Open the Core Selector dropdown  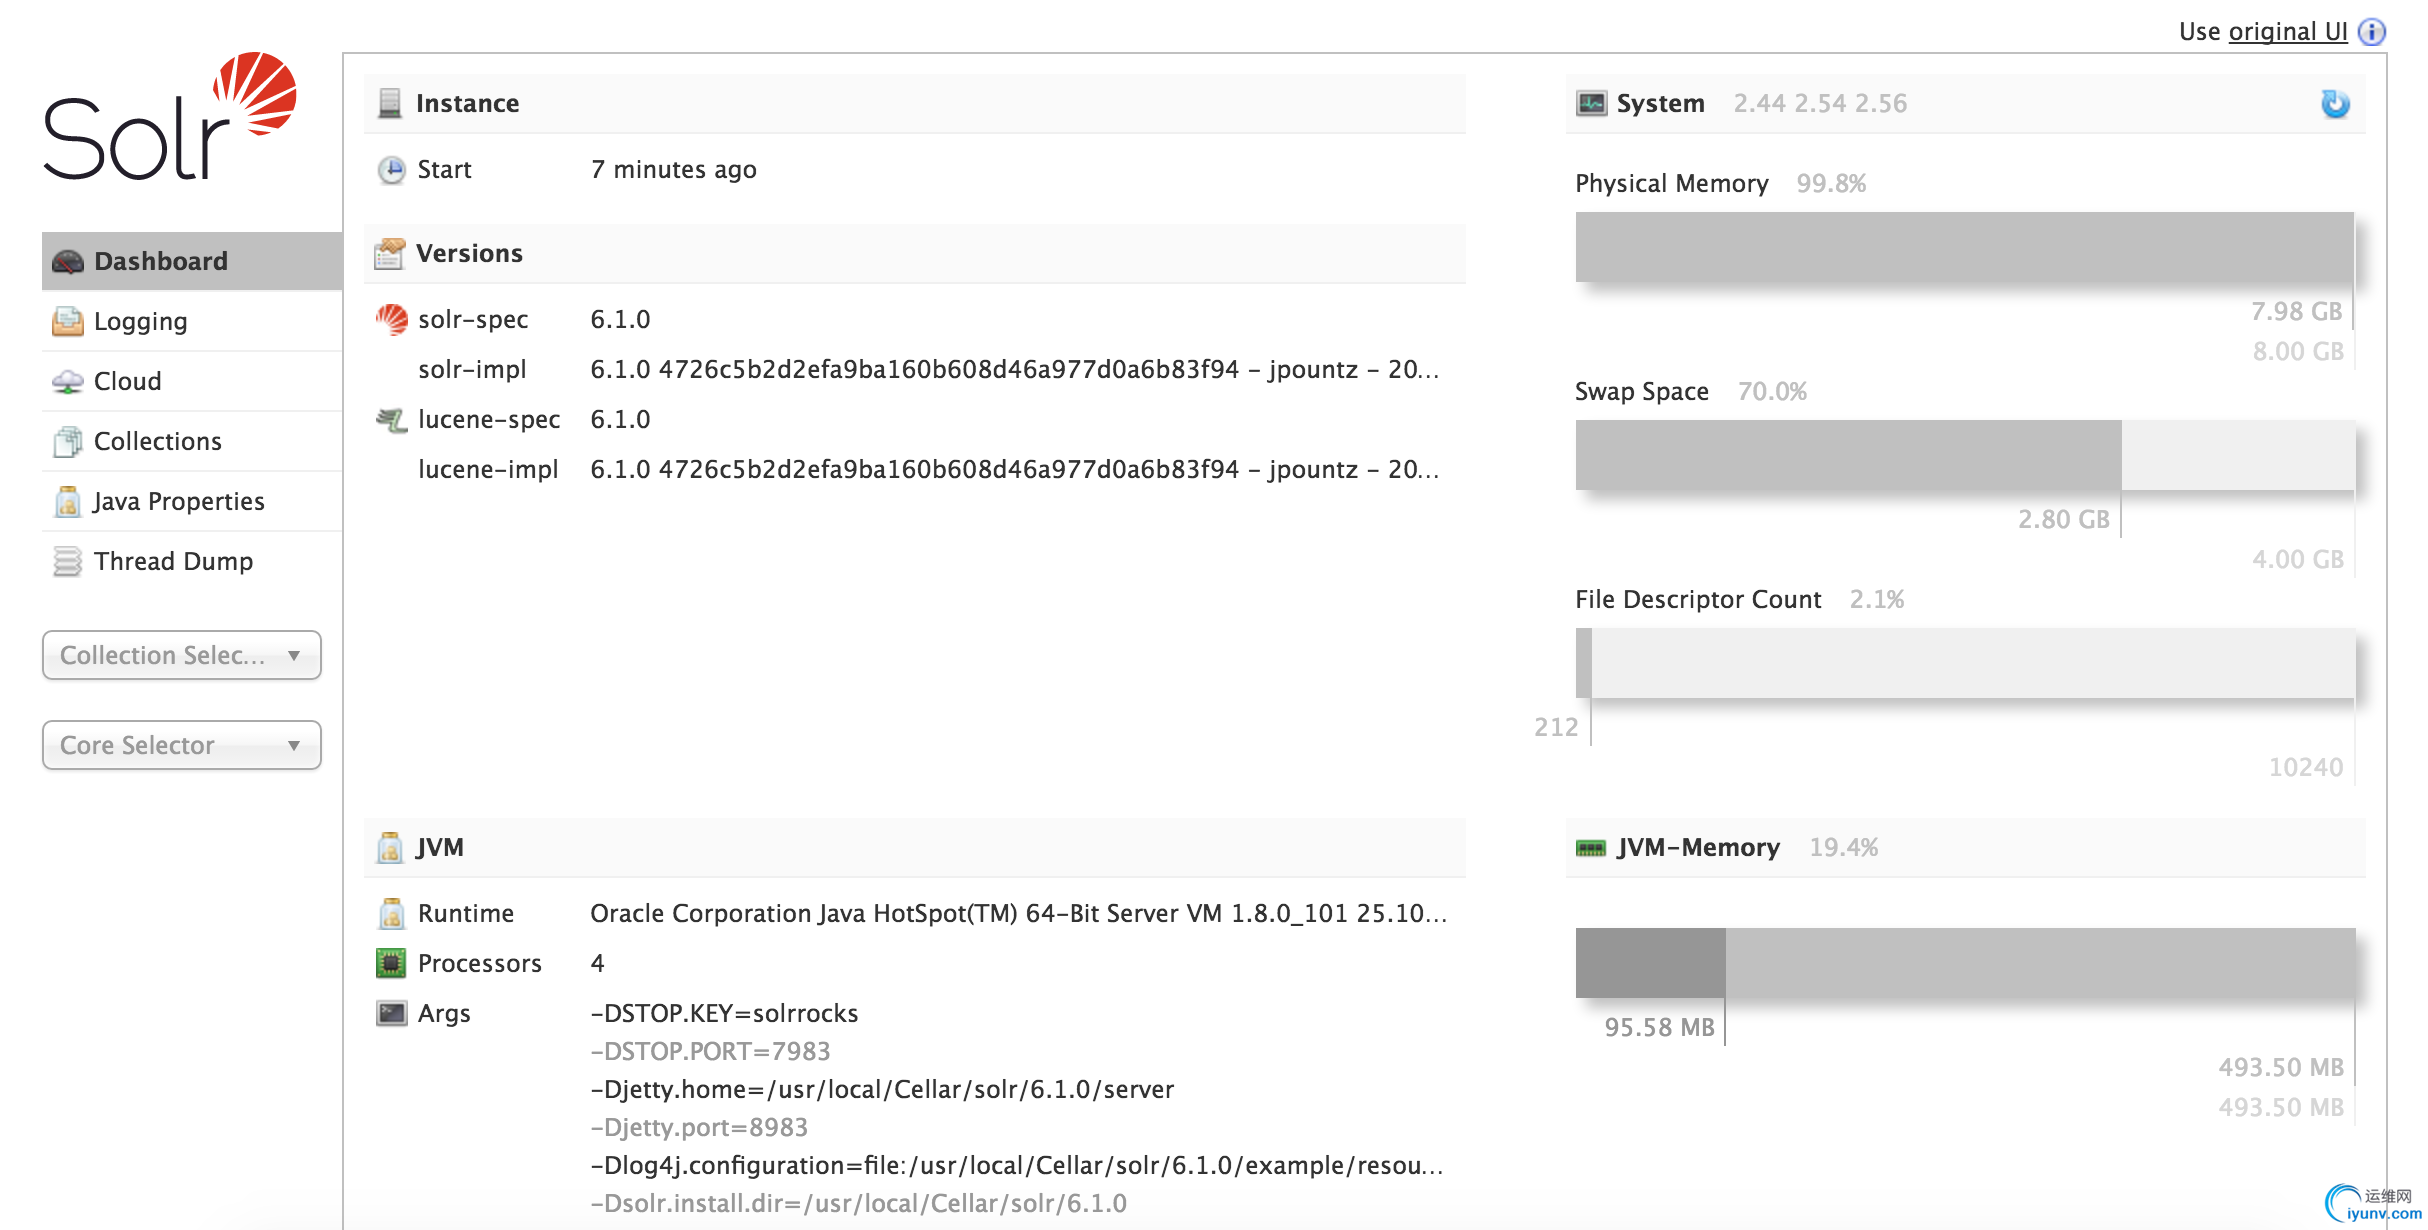(182, 745)
